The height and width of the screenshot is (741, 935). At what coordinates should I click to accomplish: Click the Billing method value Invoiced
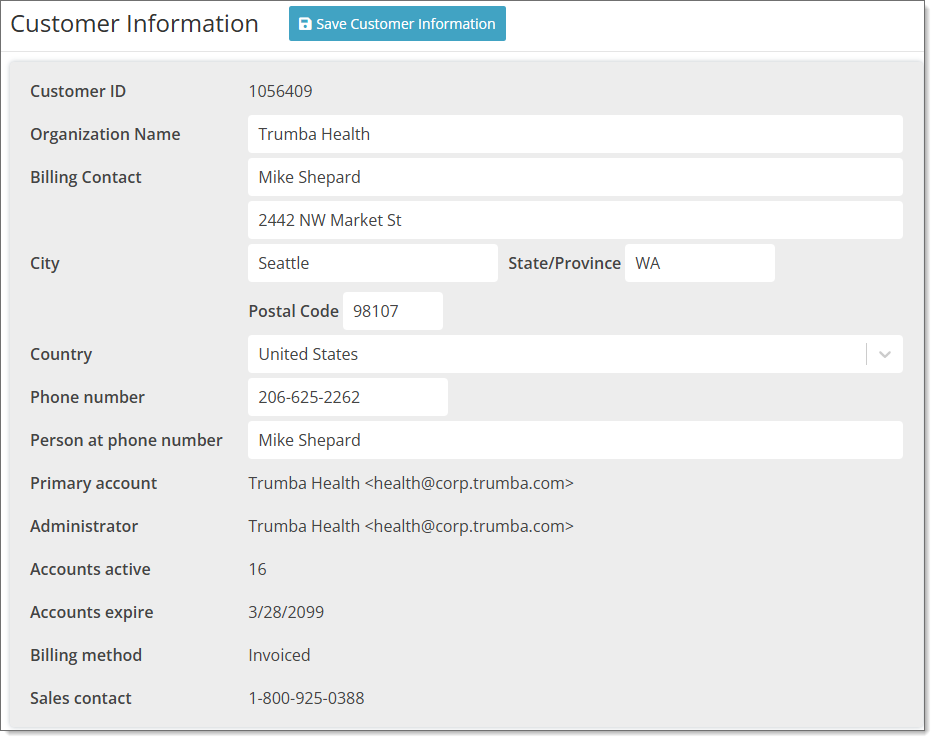279,655
